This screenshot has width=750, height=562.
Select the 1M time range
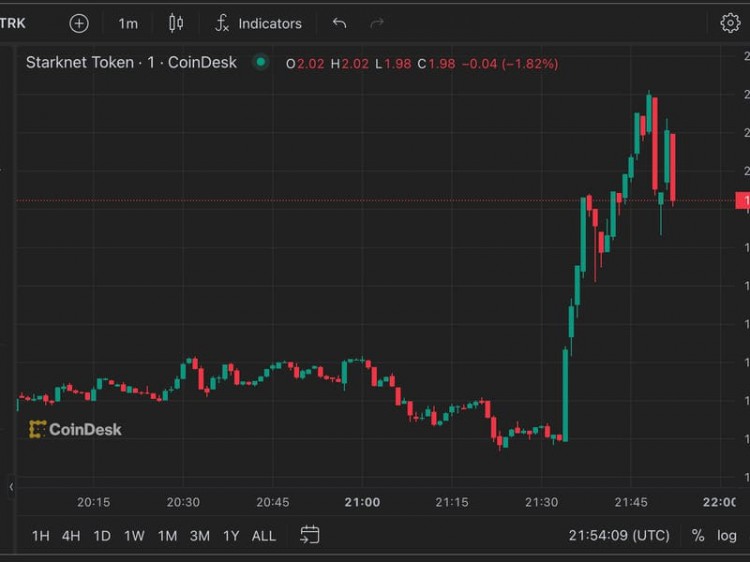(x=167, y=536)
